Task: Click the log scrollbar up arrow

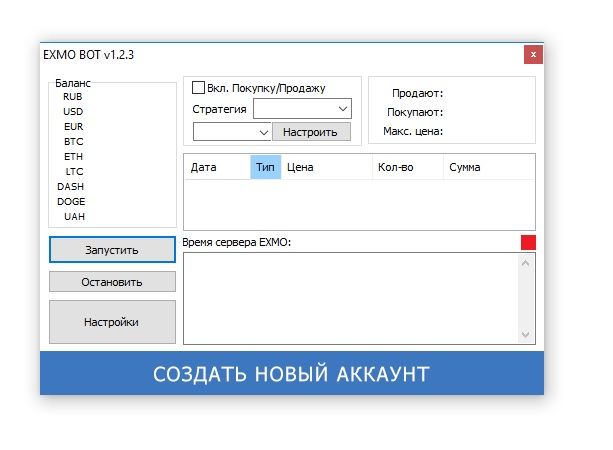Action: (526, 263)
